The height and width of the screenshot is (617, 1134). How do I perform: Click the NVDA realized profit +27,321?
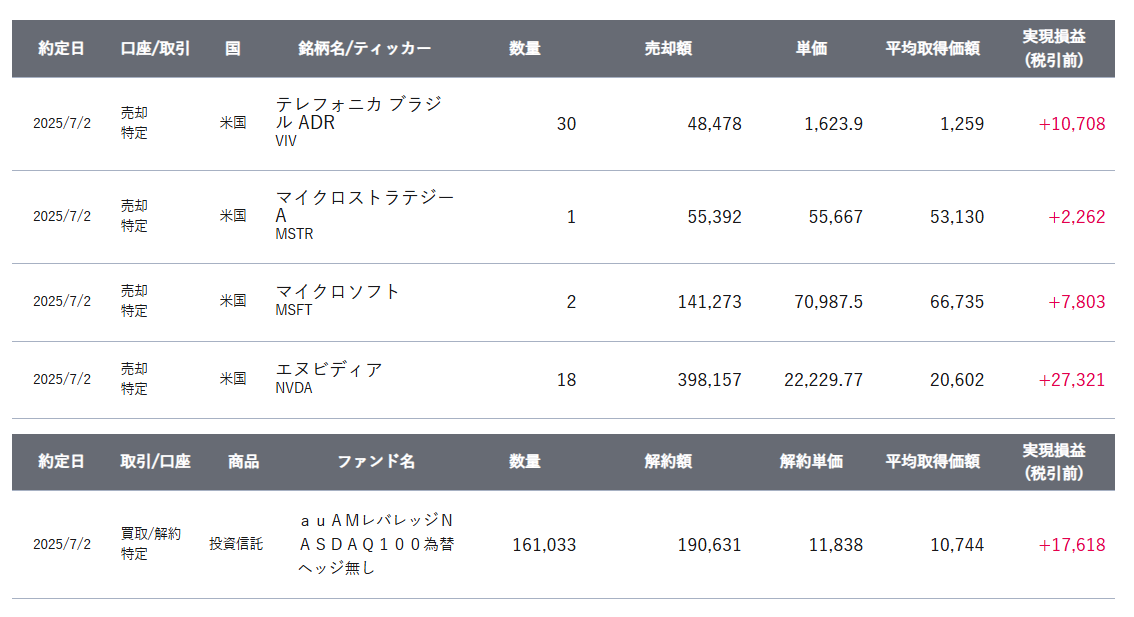(1072, 380)
